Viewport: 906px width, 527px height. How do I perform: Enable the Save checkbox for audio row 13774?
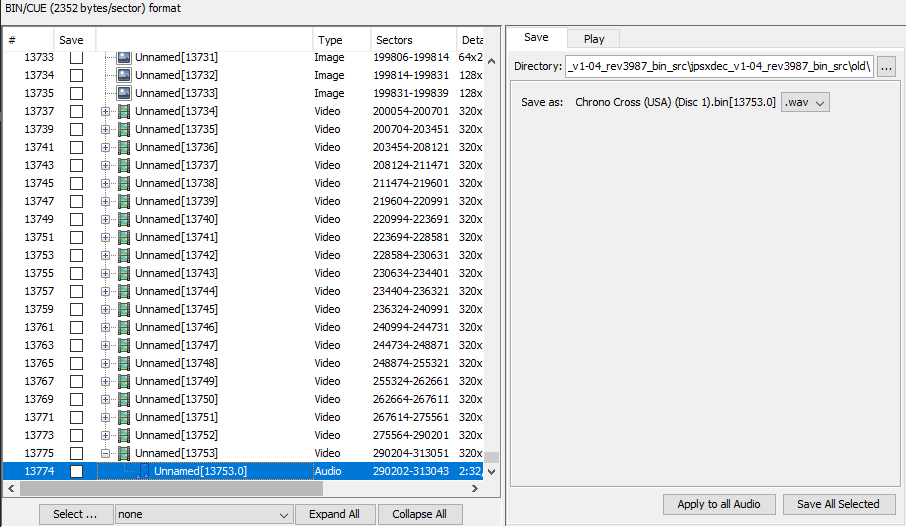76,471
